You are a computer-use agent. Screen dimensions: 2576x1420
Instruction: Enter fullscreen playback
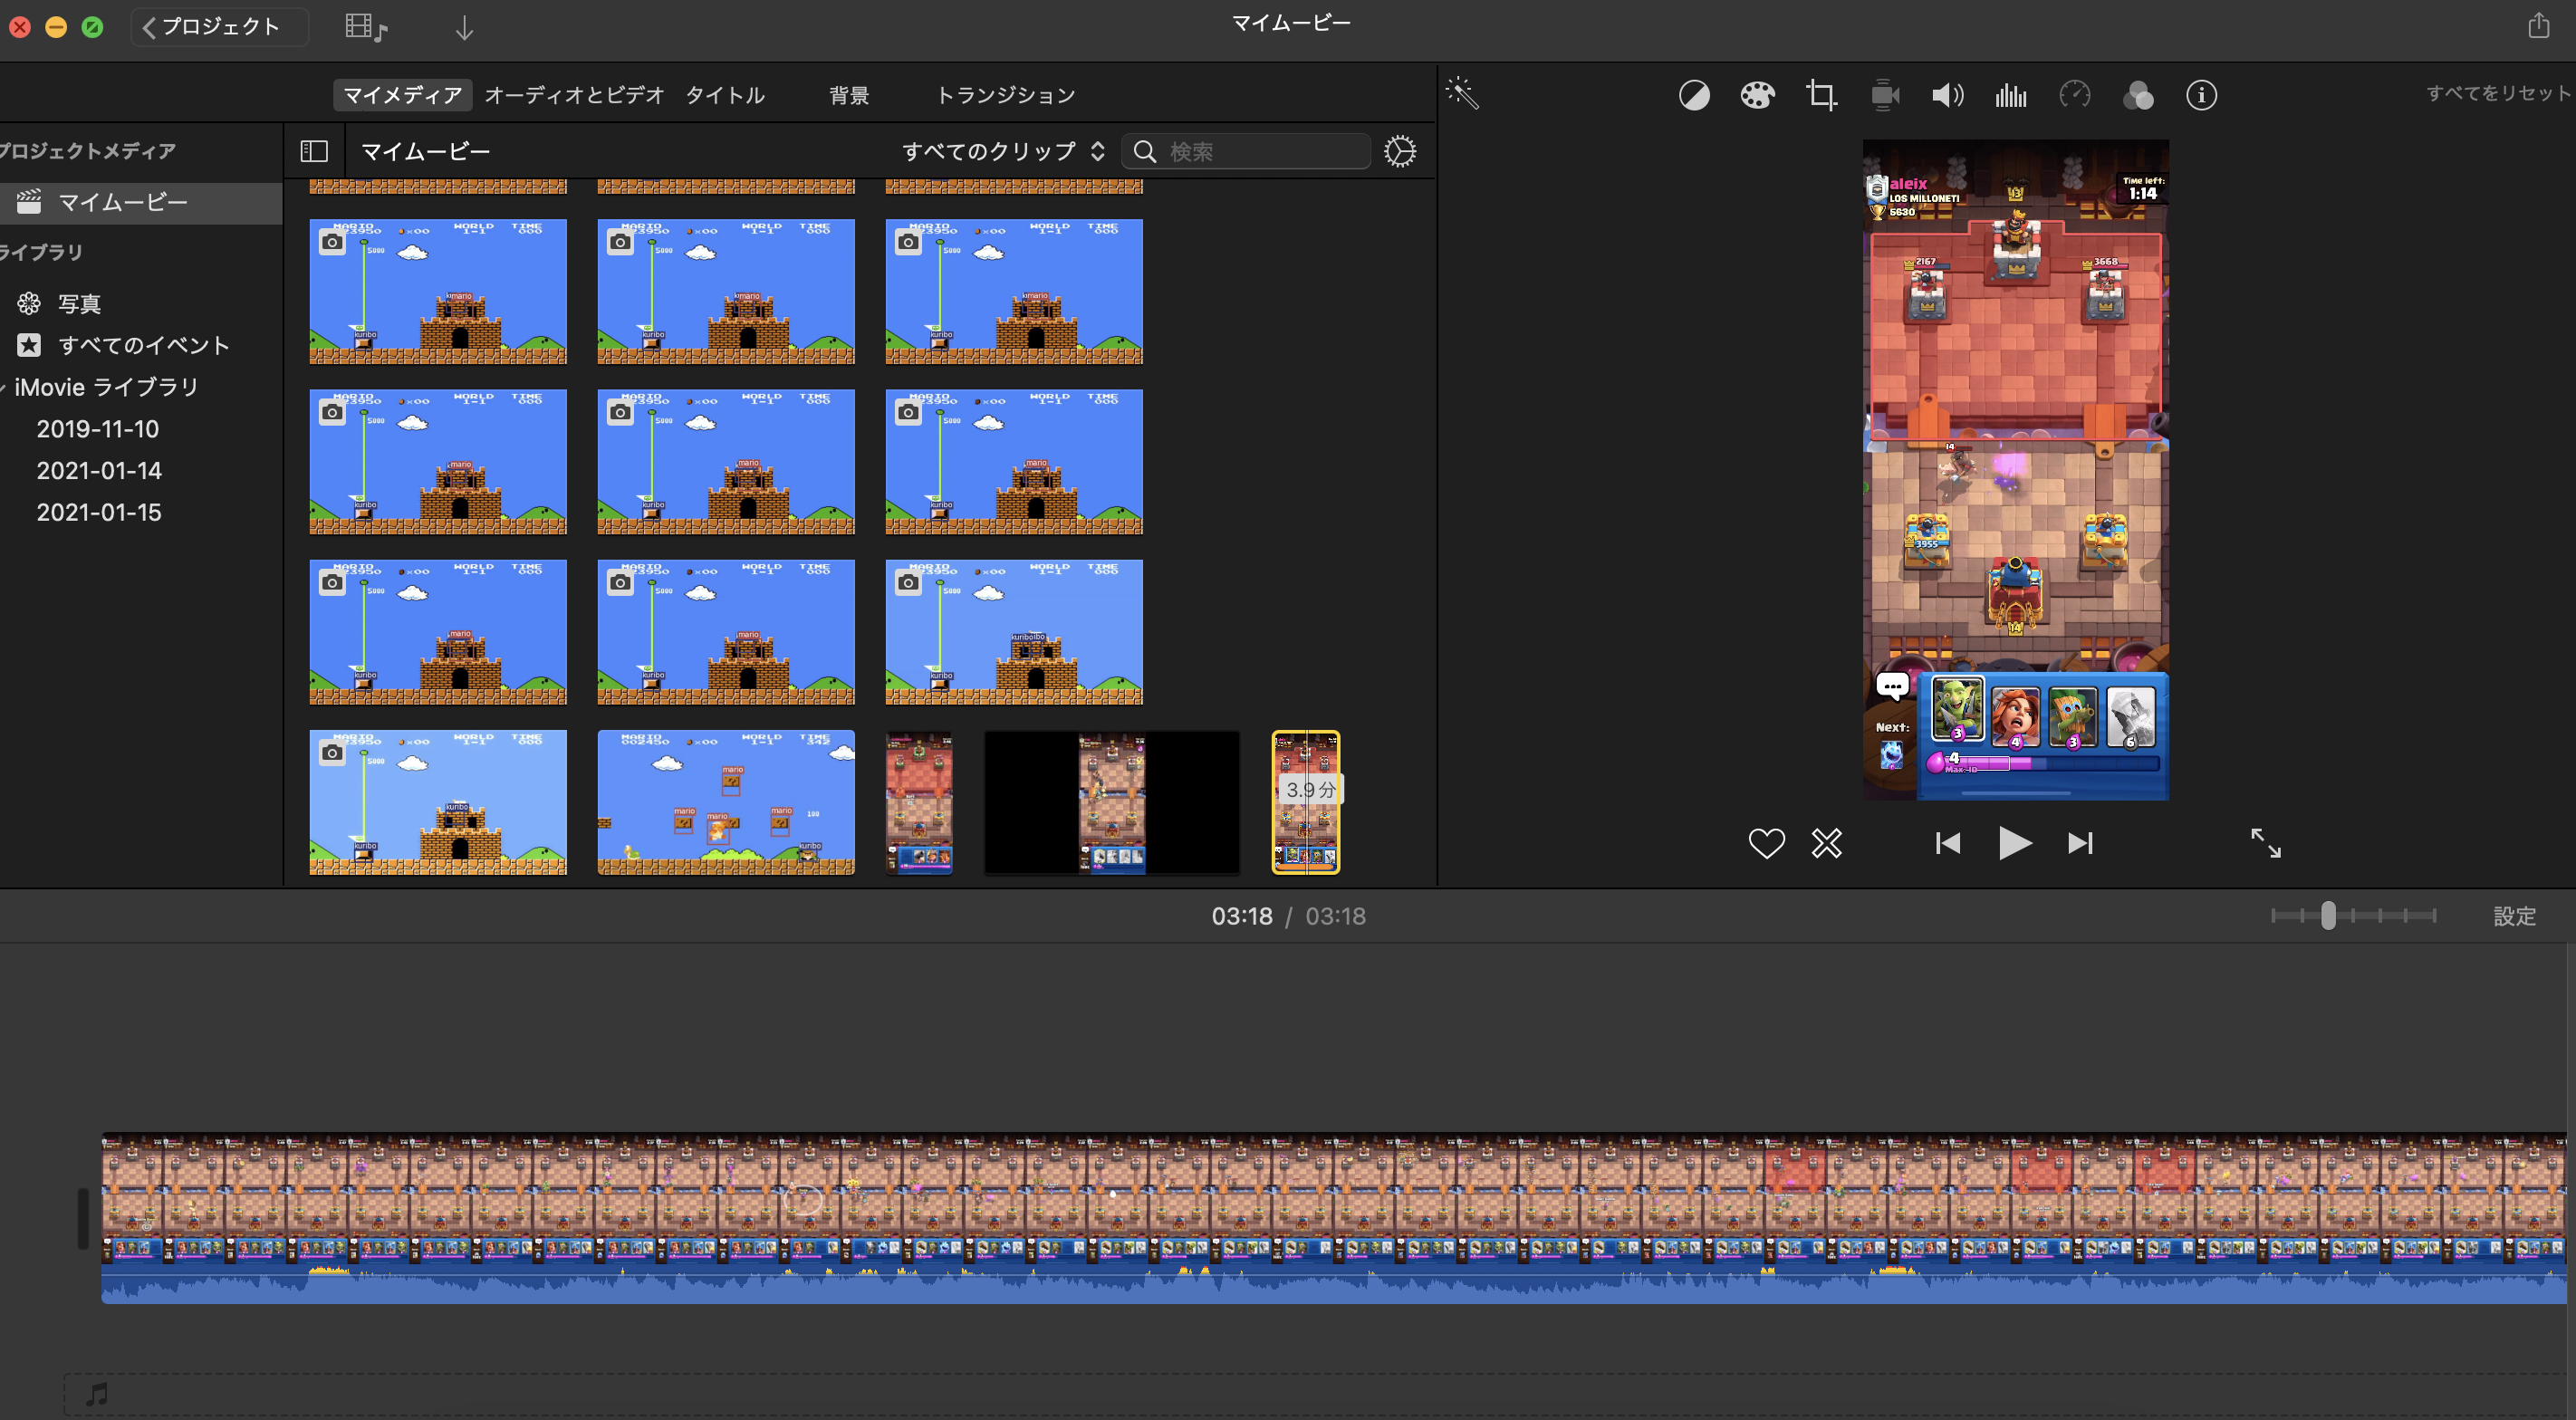2266,843
